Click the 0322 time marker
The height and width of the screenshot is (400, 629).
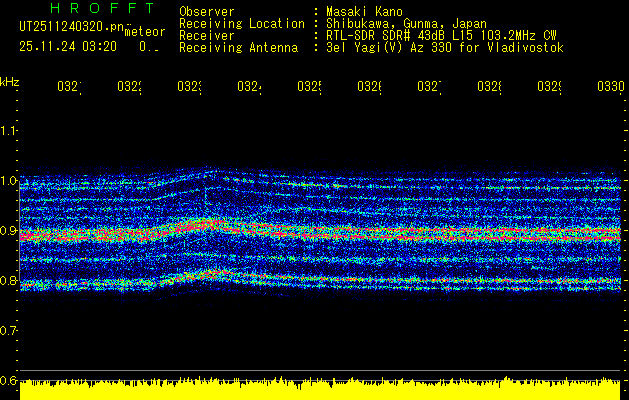(130, 87)
